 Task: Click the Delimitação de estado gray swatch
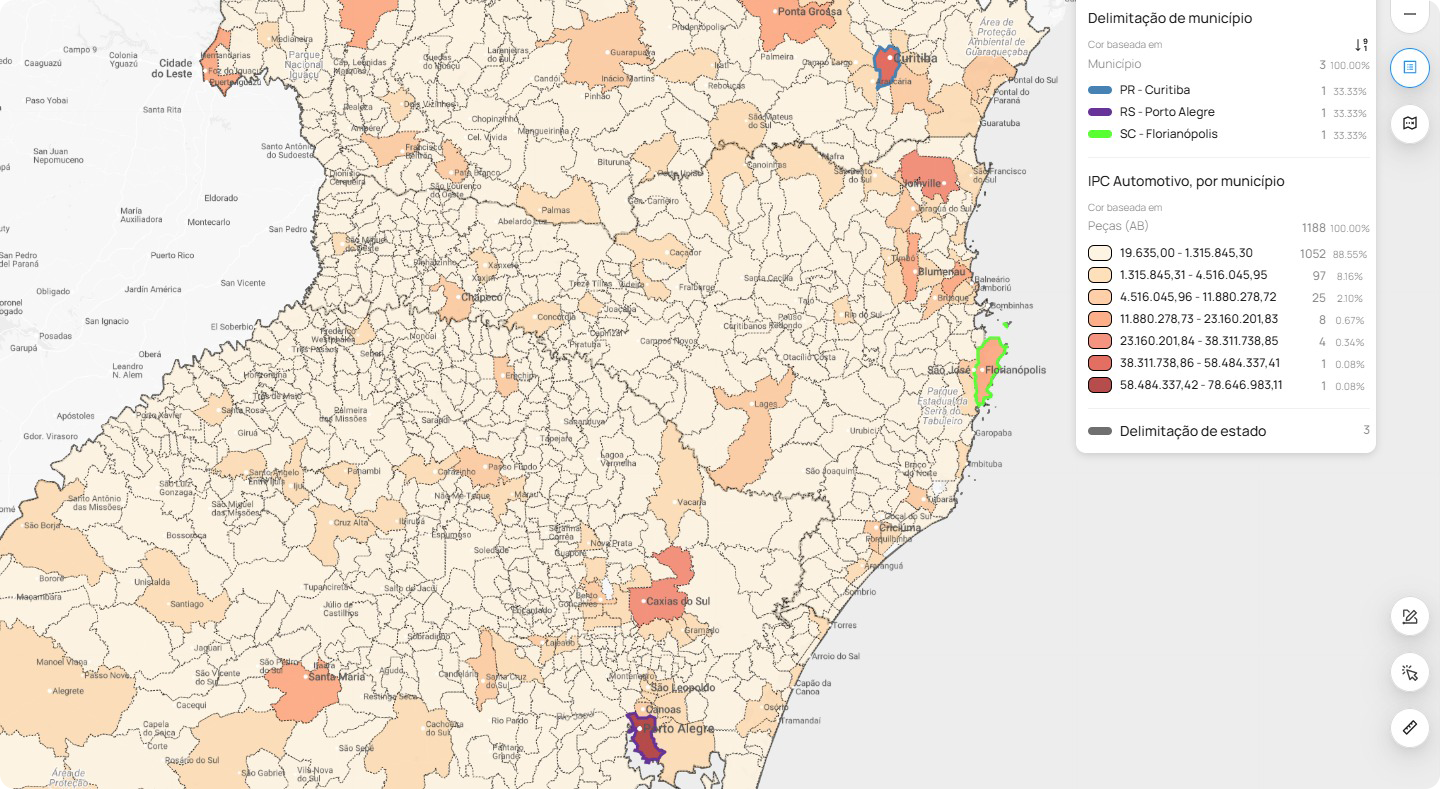click(x=1100, y=431)
